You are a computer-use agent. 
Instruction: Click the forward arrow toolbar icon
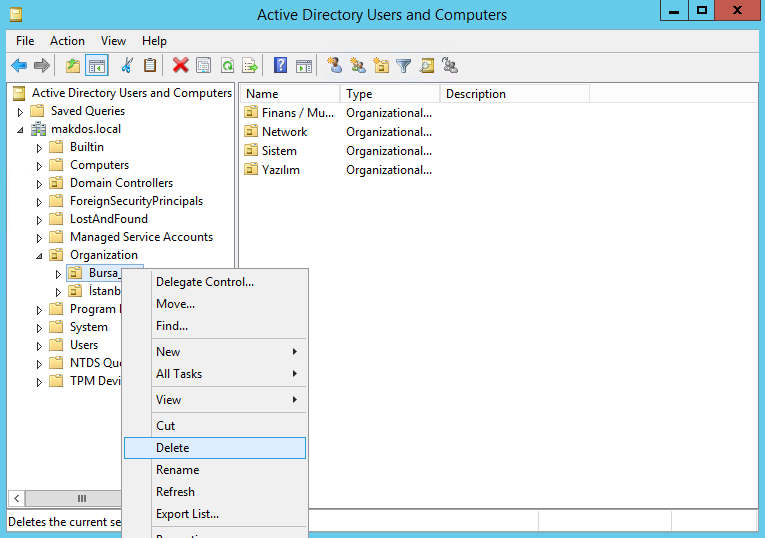pos(42,65)
